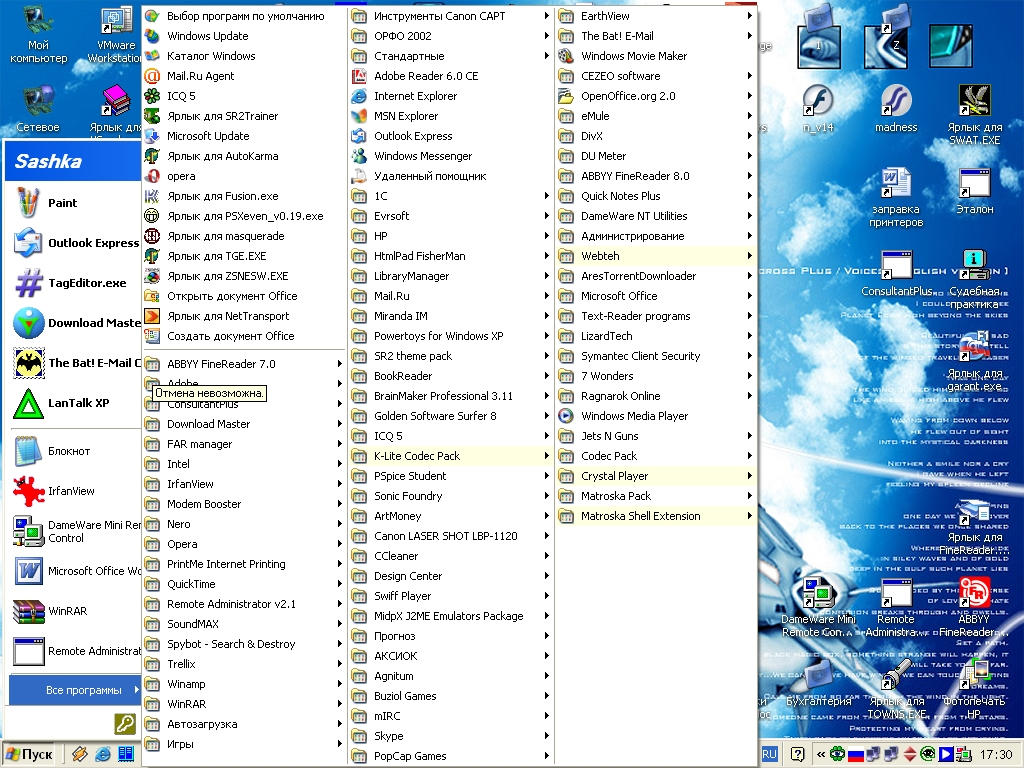Click the key icon at Start menu bottom
Image resolution: width=1024 pixels, height=768 pixels.
[x=125, y=724]
